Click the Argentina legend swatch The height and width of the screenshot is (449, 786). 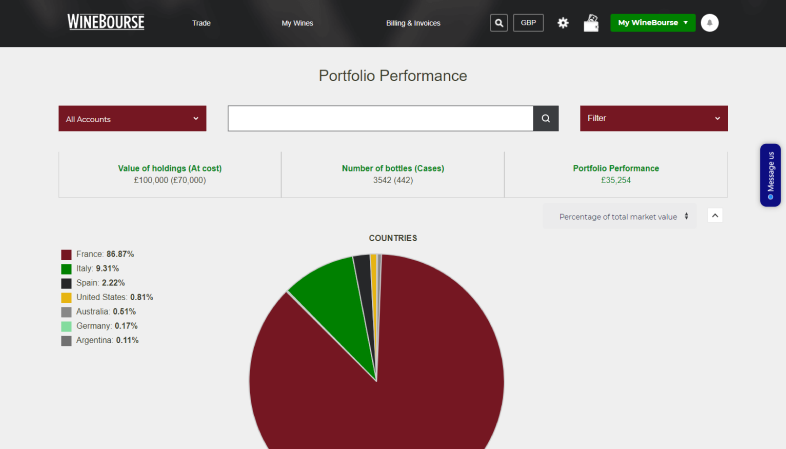coord(66,341)
